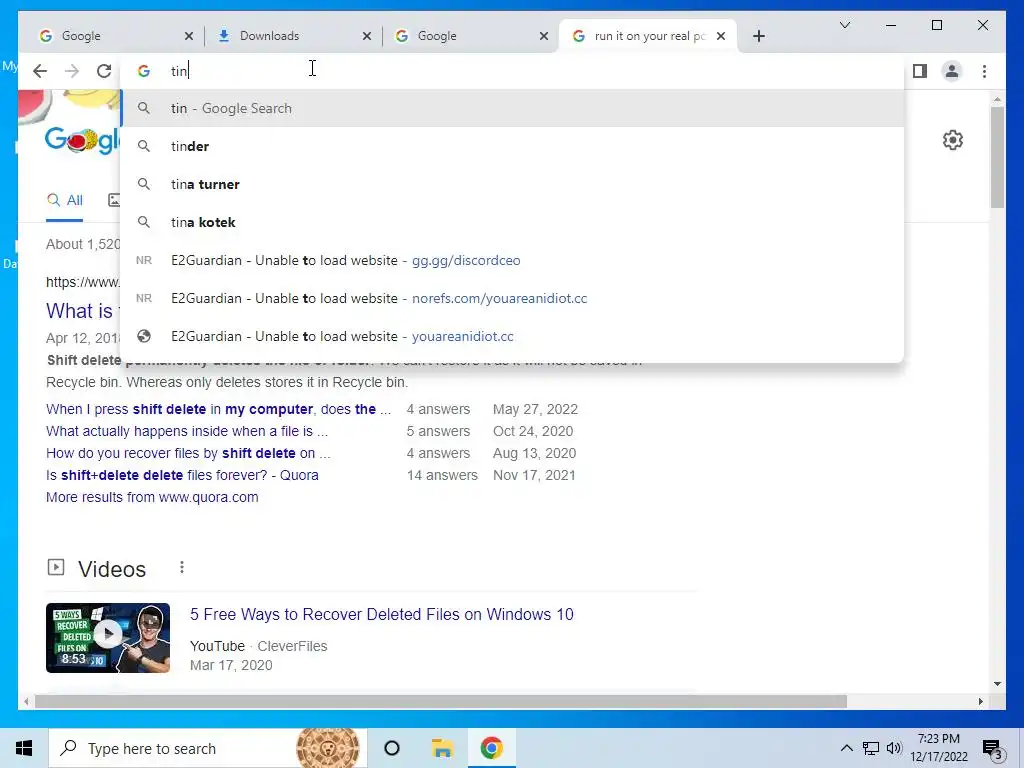The width and height of the screenshot is (1024, 768).
Task: Choose the 'tina kotek' search suggestion
Action: (513, 222)
